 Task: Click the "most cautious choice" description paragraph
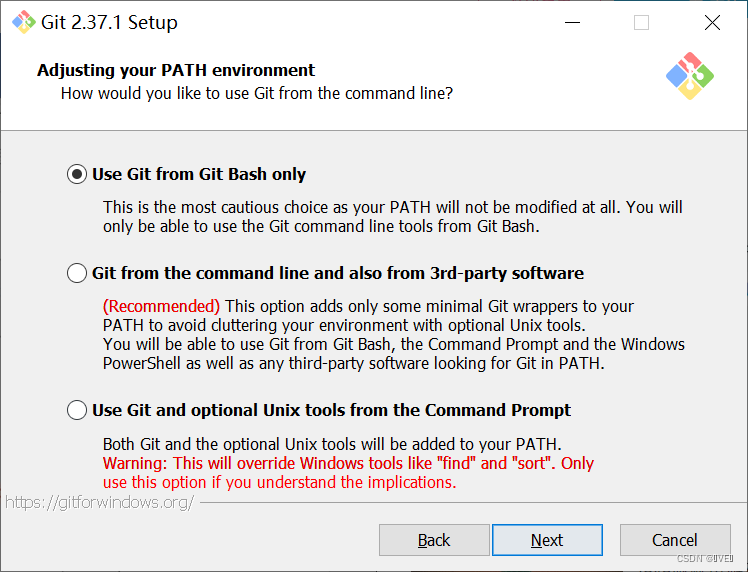point(393,217)
